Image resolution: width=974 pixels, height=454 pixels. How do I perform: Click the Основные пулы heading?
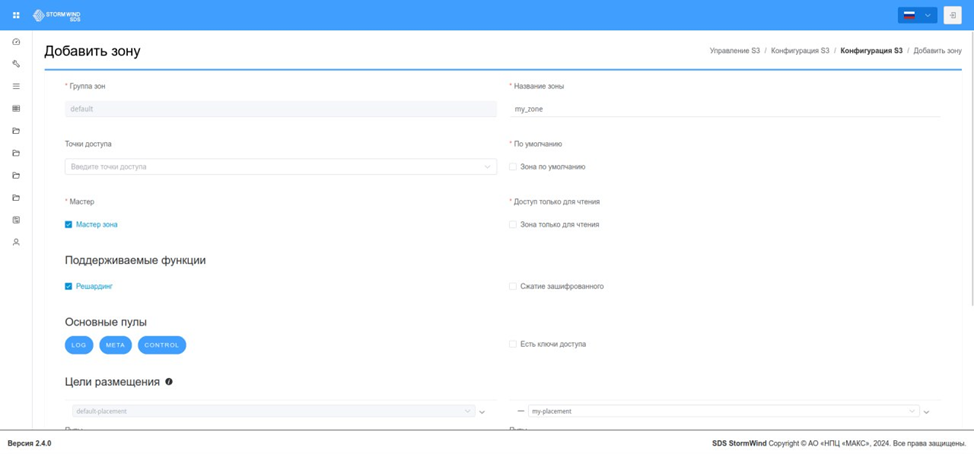[106, 322]
